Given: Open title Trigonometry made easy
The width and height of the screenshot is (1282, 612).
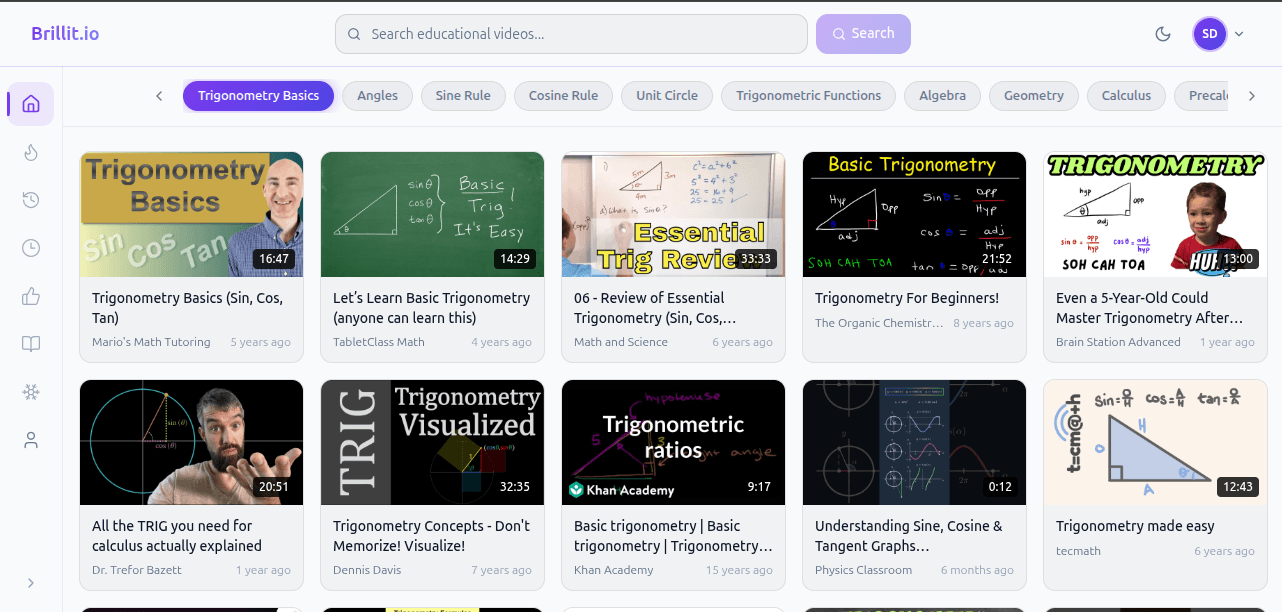Looking at the screenshot, I should point(1135,526).
